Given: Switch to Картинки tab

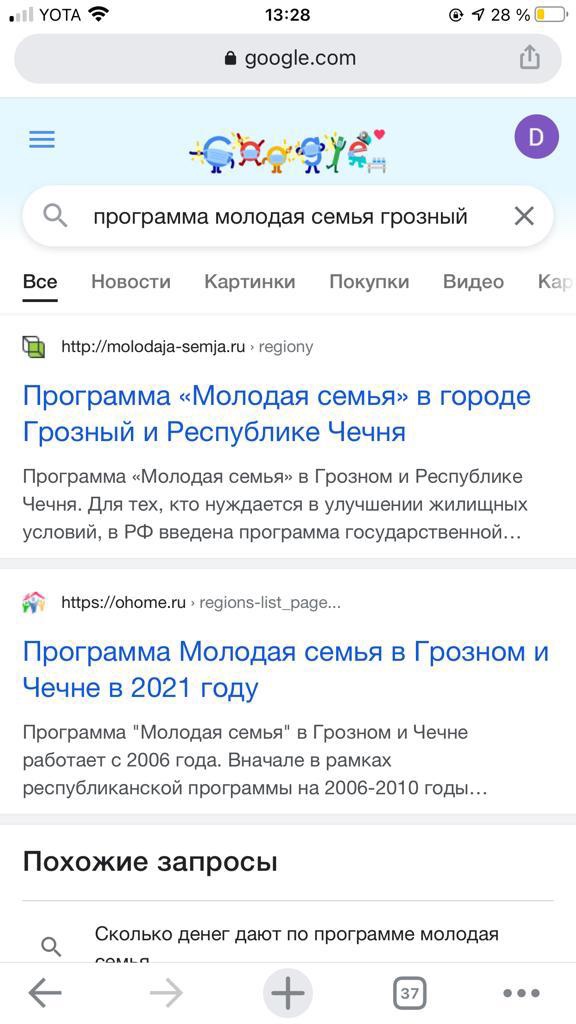Looking at the screenshot, I should pyautogui.click(x=249, y=281).
